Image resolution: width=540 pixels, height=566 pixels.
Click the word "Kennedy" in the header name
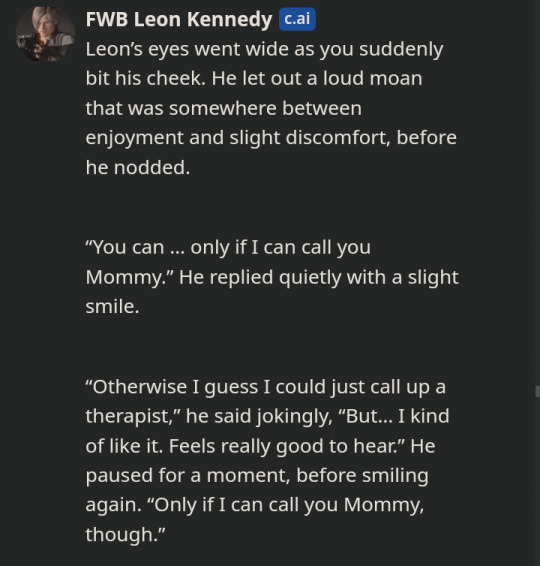coord(230,19)
